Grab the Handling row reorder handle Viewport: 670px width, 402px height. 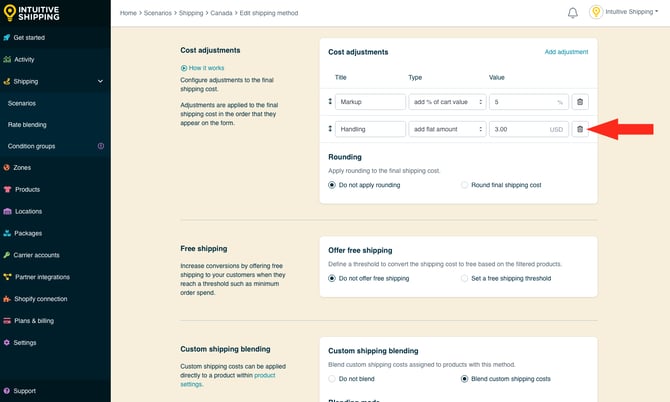click(x=330, y=129)
